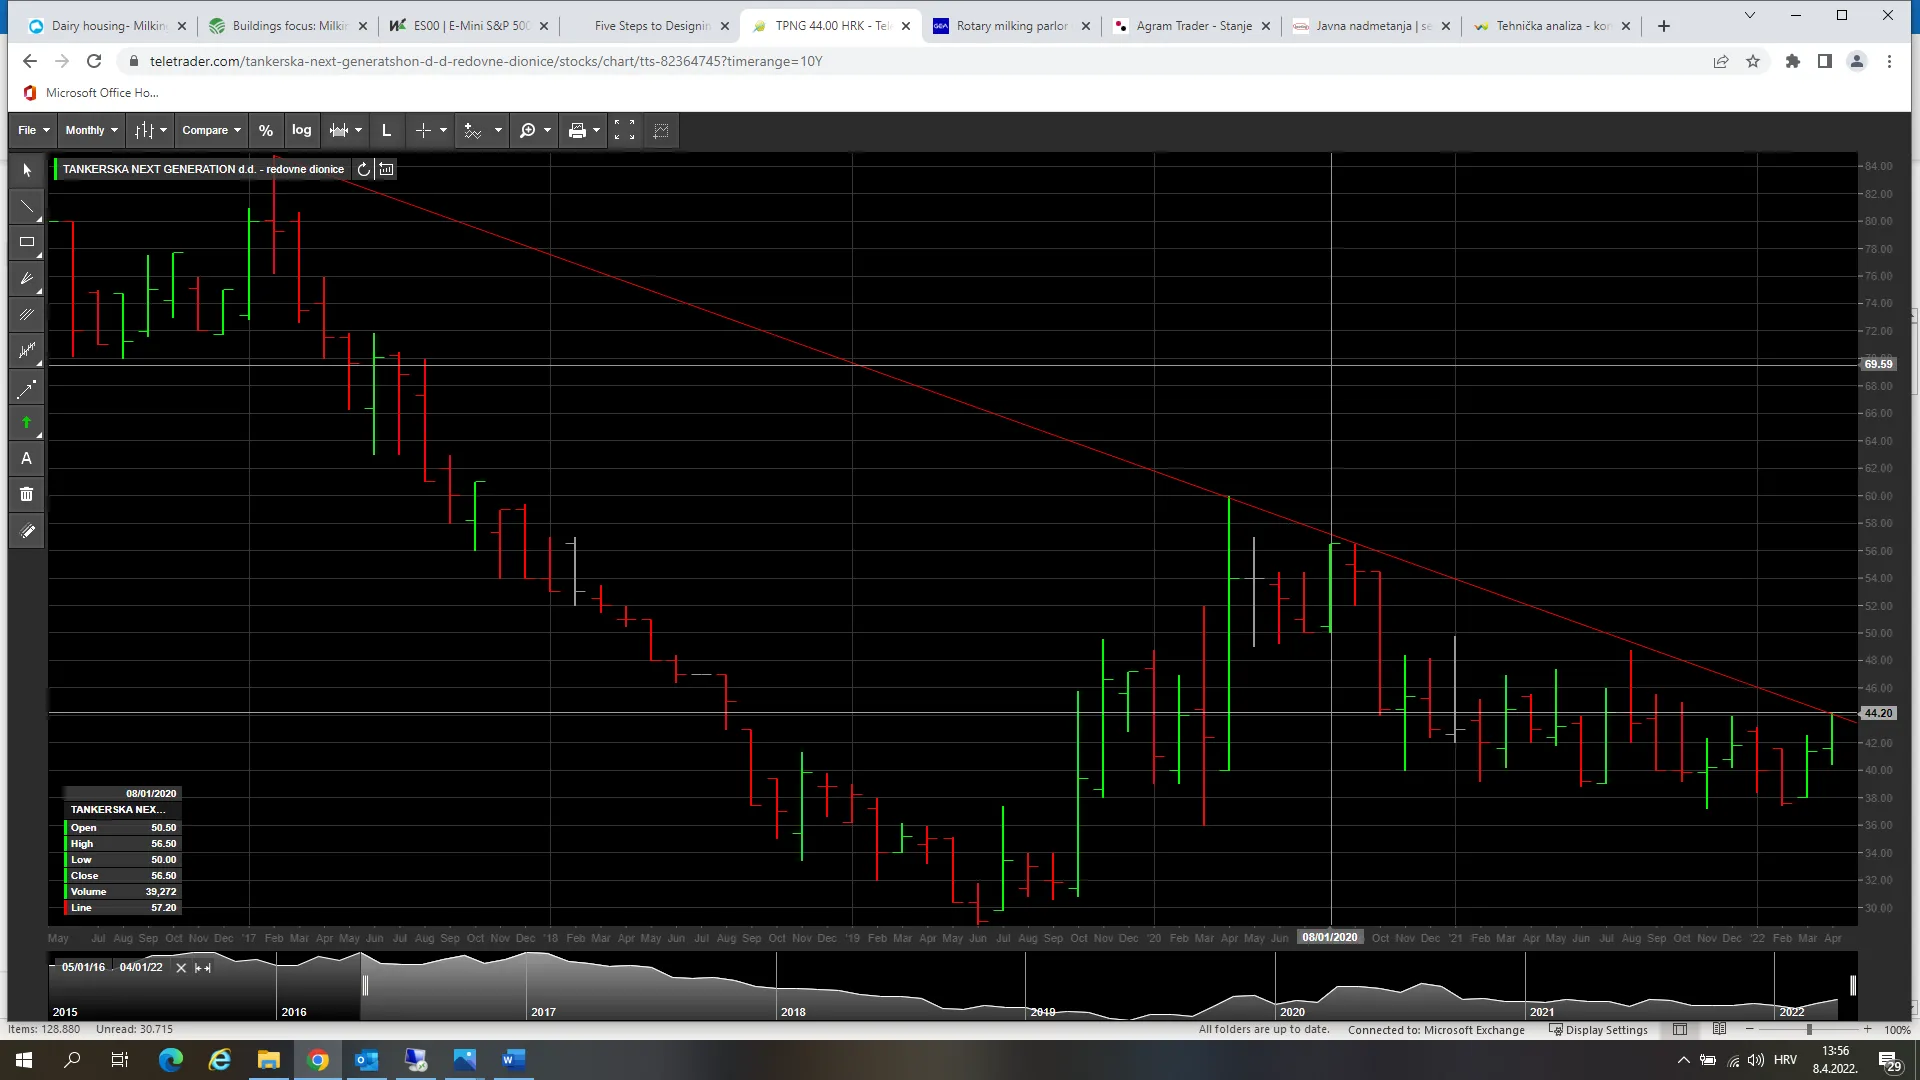This screenshot has width=1920, height=1080.
Task: Reload the Tankerska chart data
Action: click(364, 169)
